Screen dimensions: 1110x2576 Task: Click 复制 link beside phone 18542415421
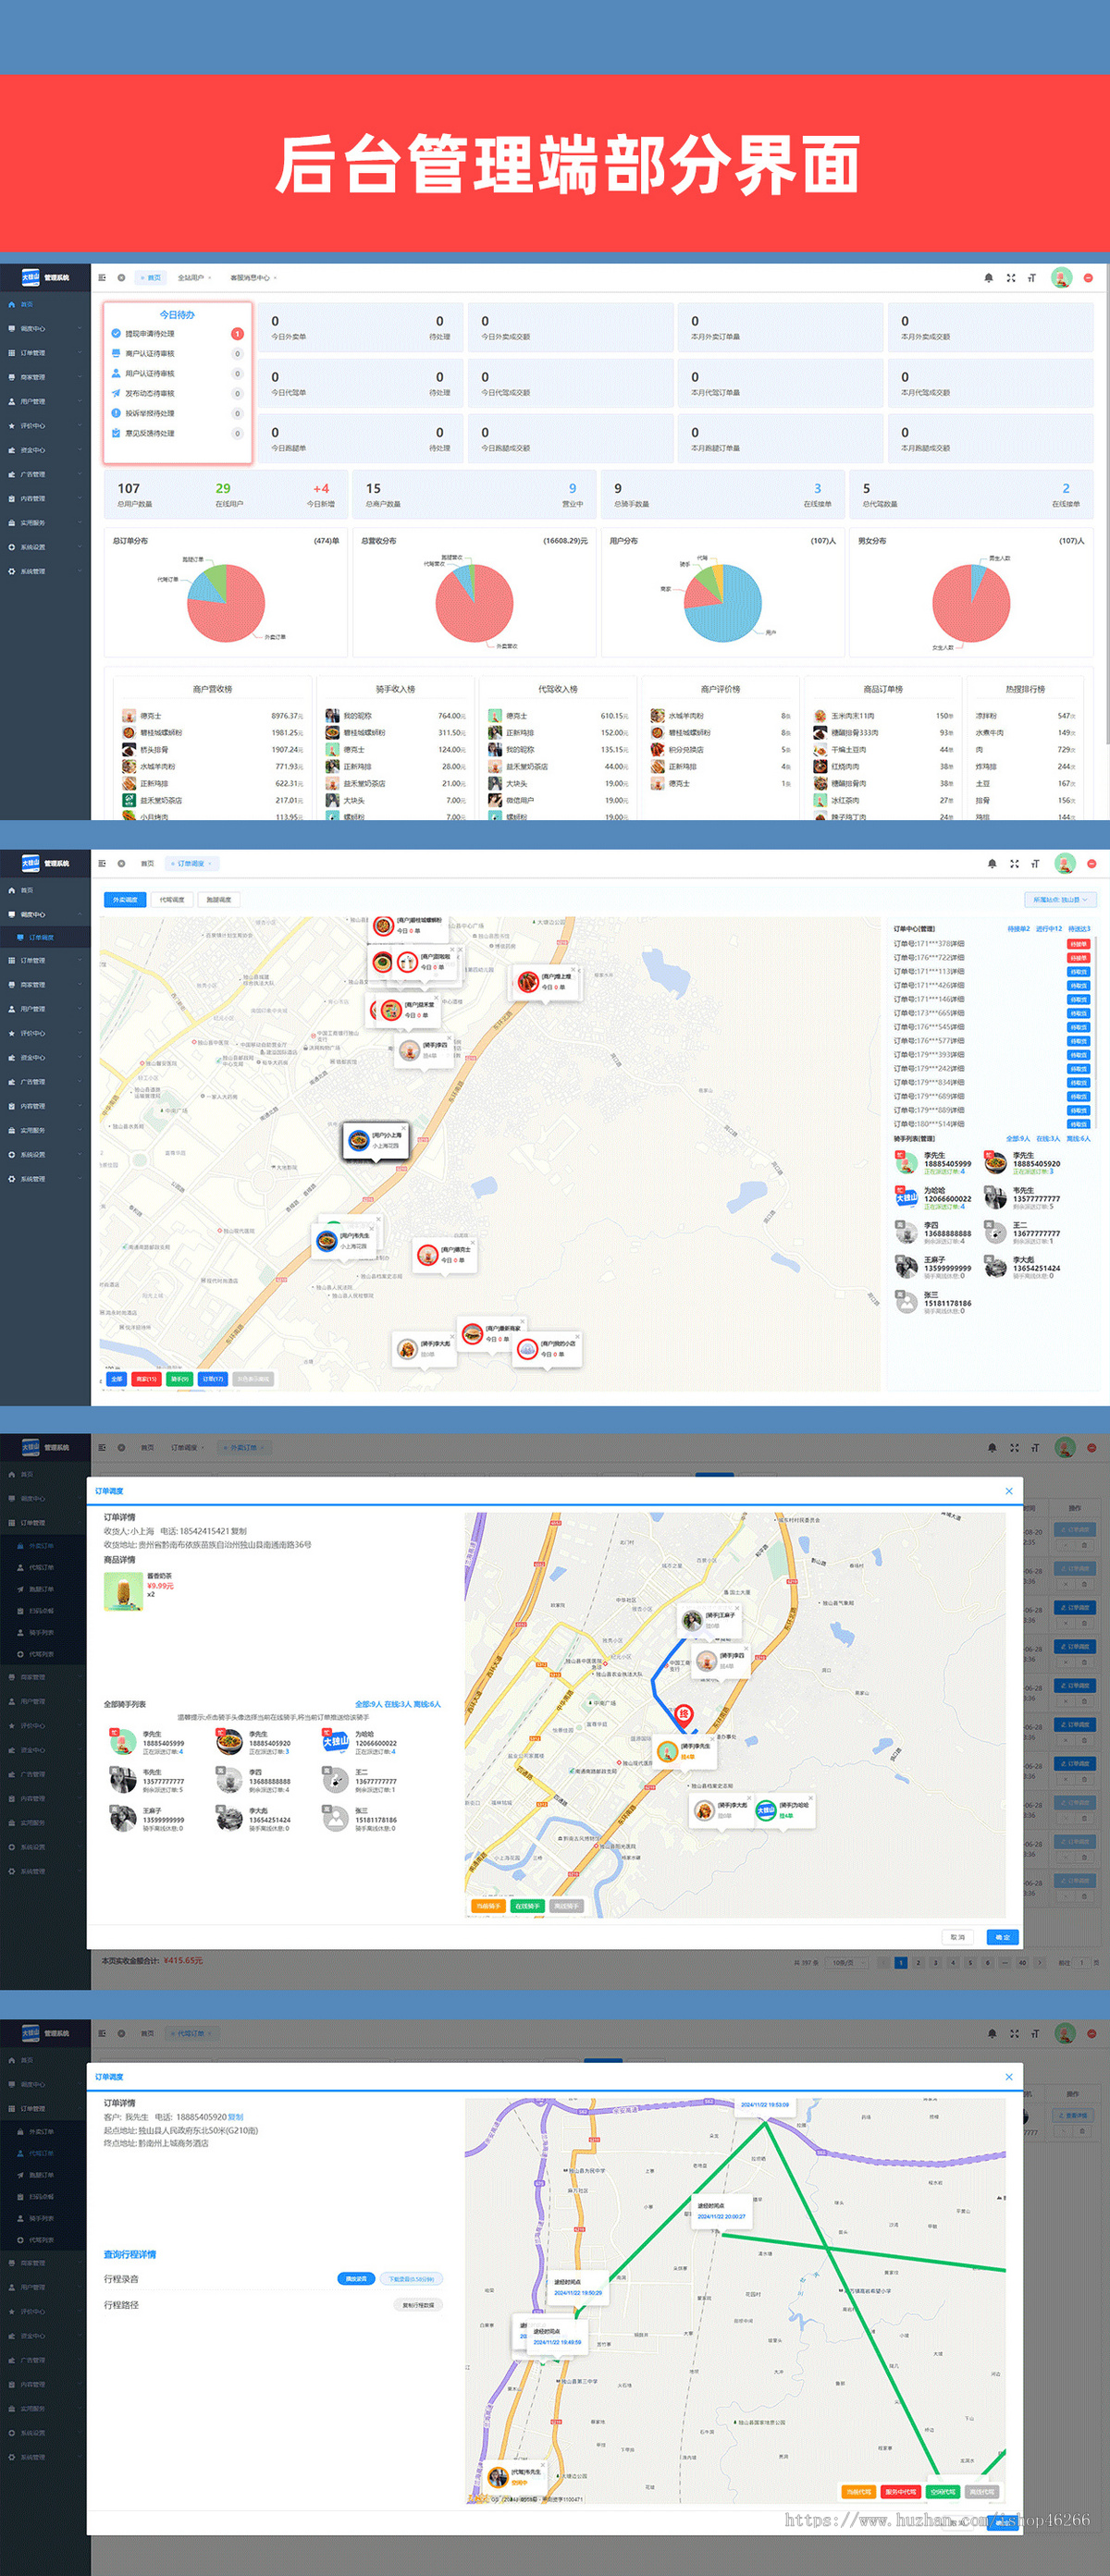point(240,1531)
